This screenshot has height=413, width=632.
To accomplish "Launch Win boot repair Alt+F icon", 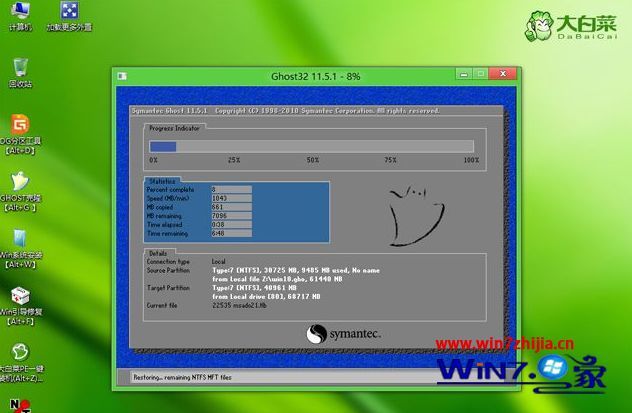I will (x=20, y=306).
